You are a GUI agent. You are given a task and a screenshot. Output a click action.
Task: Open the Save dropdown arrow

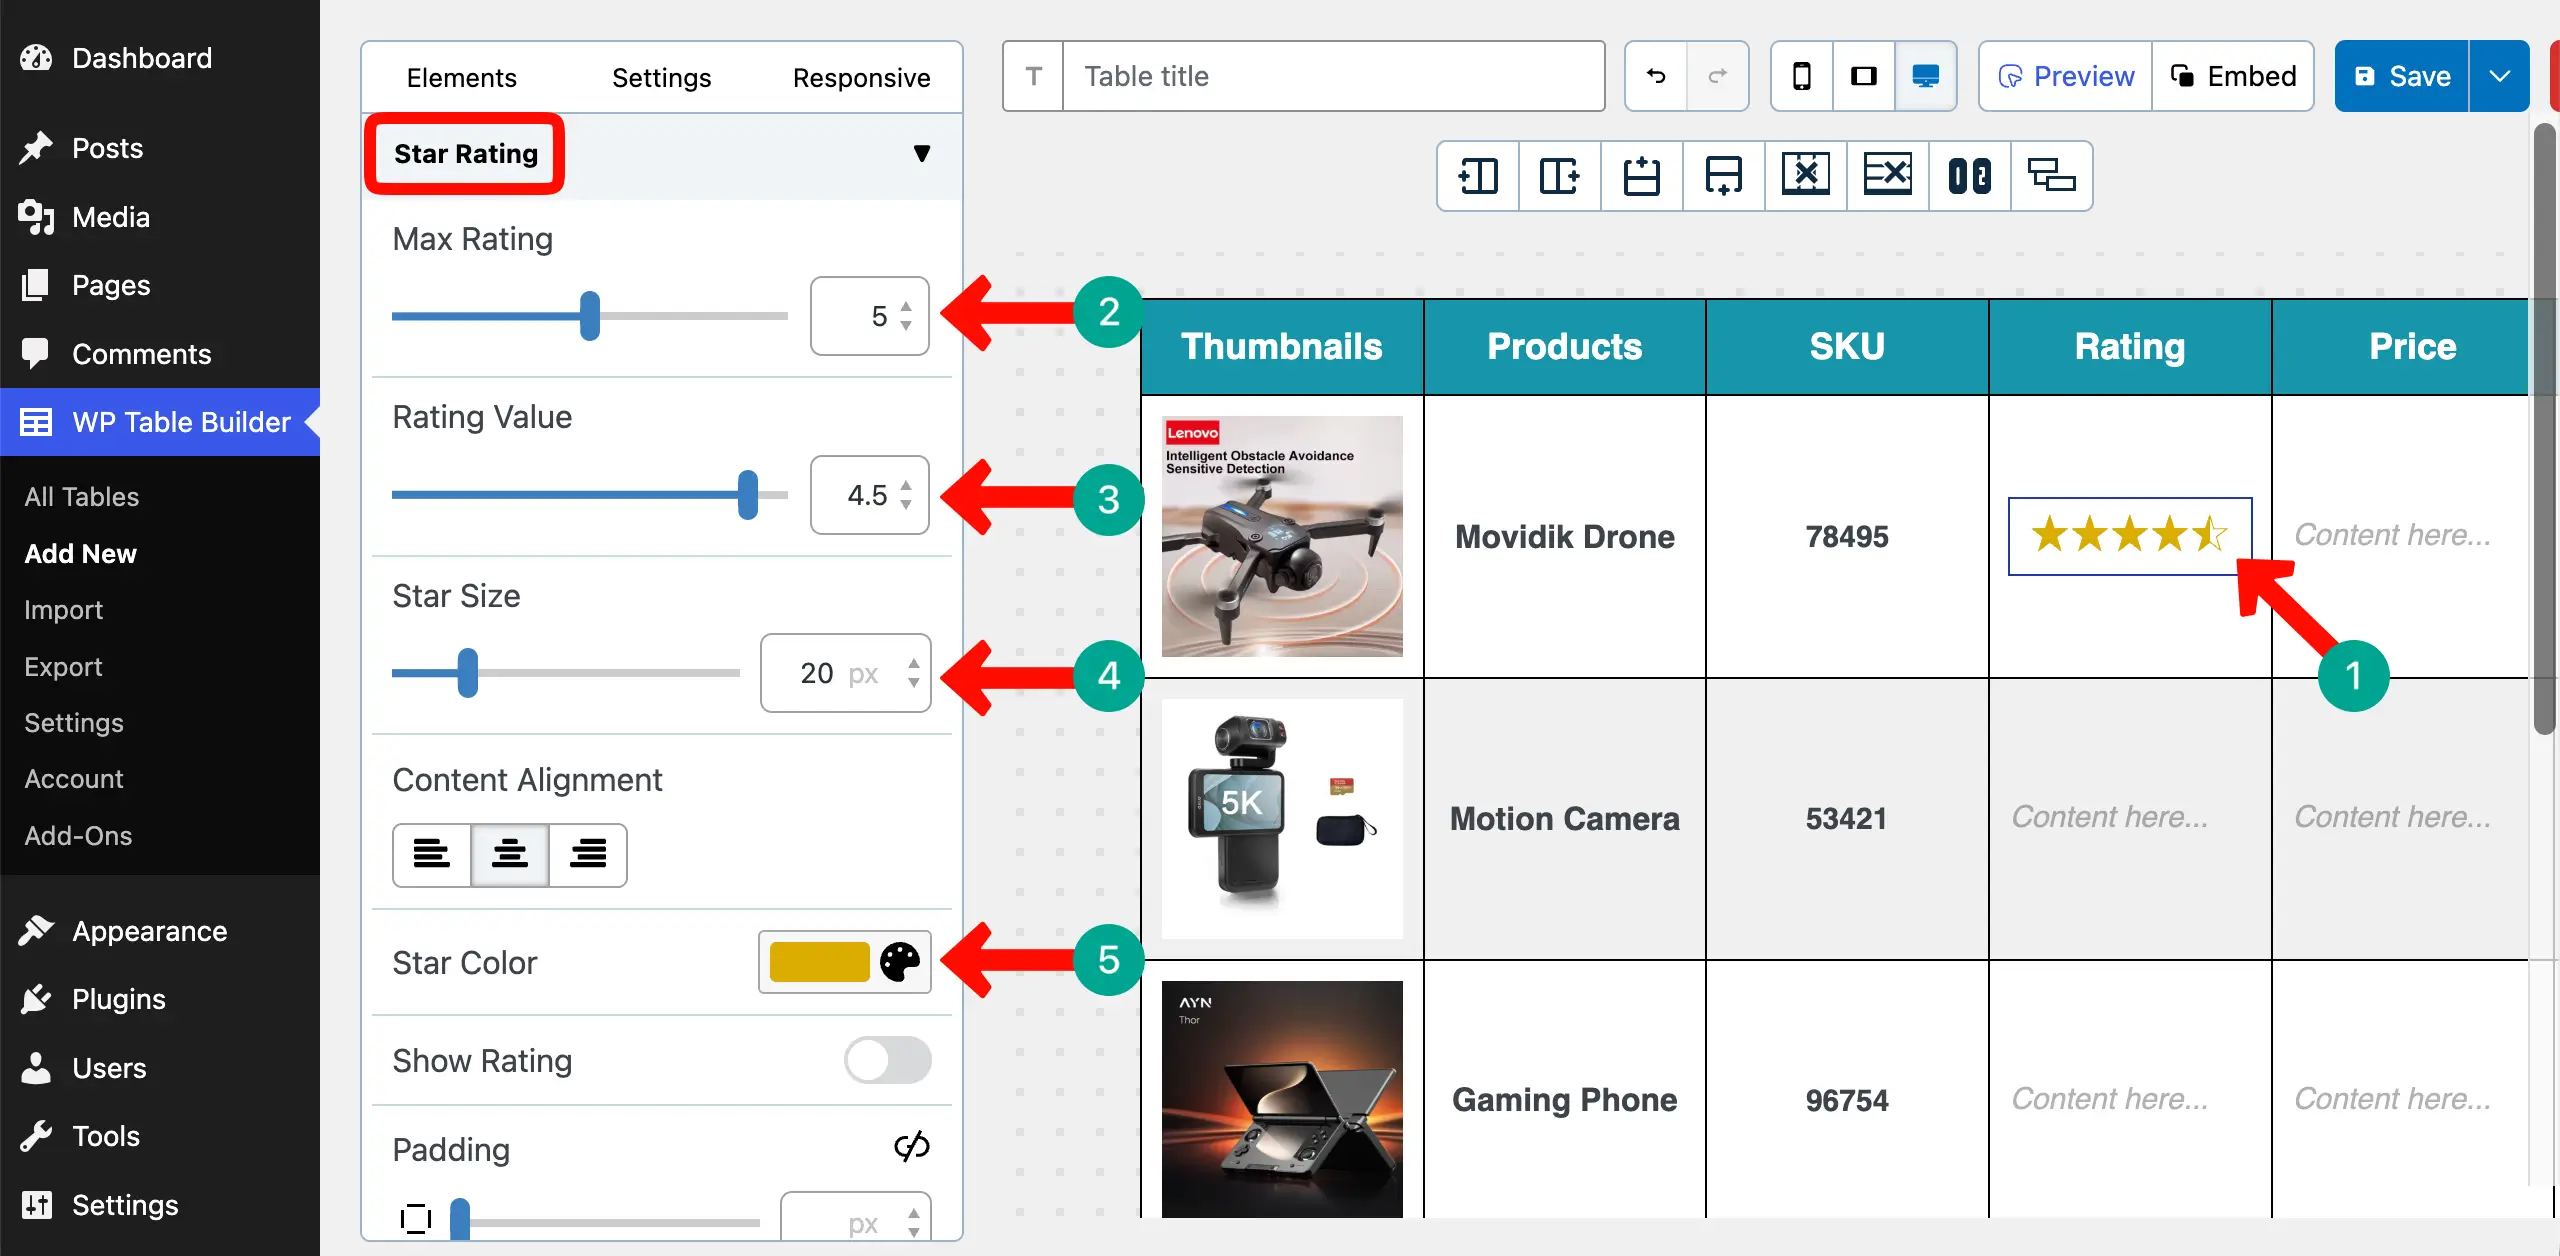click(2499, 75)
